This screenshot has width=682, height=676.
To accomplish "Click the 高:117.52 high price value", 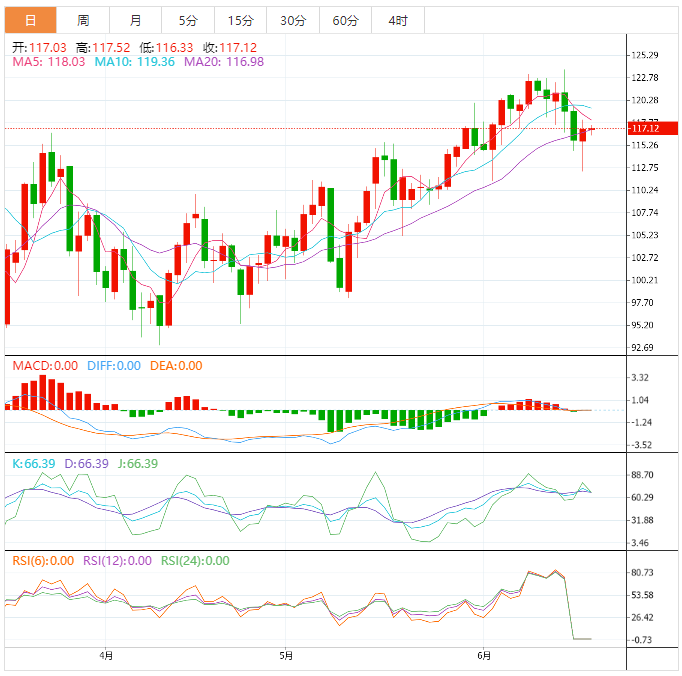I will coord(103,47).
